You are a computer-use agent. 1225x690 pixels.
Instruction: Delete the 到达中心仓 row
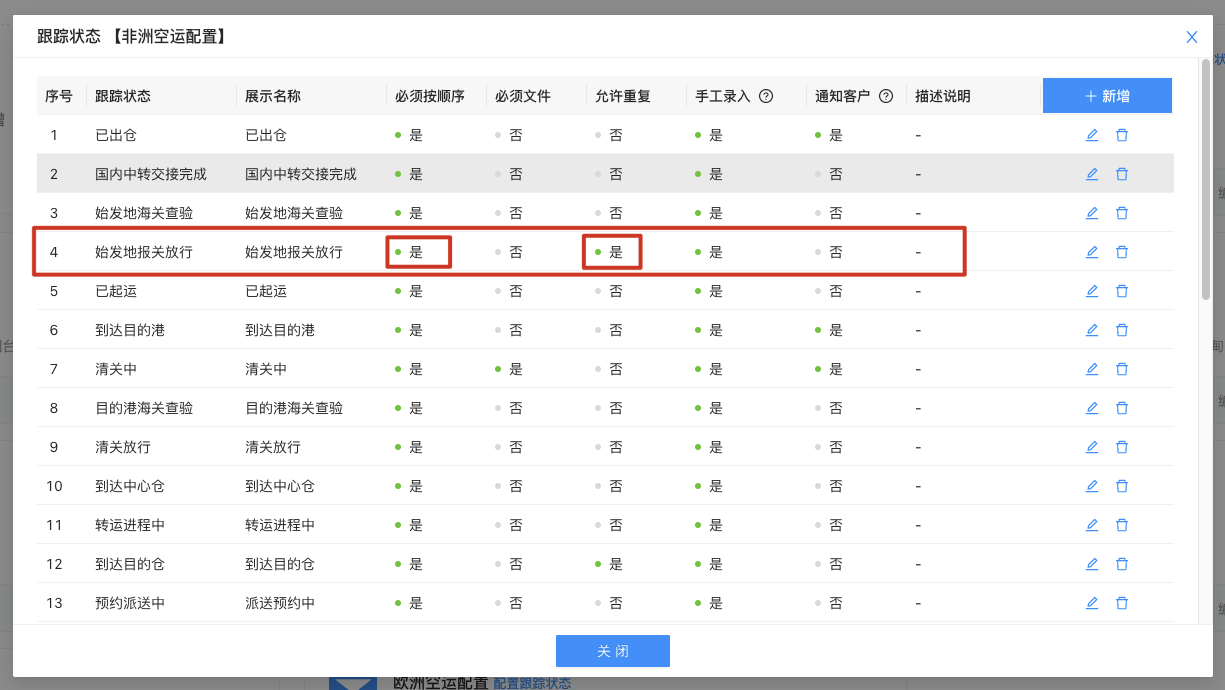[1121, 486]
